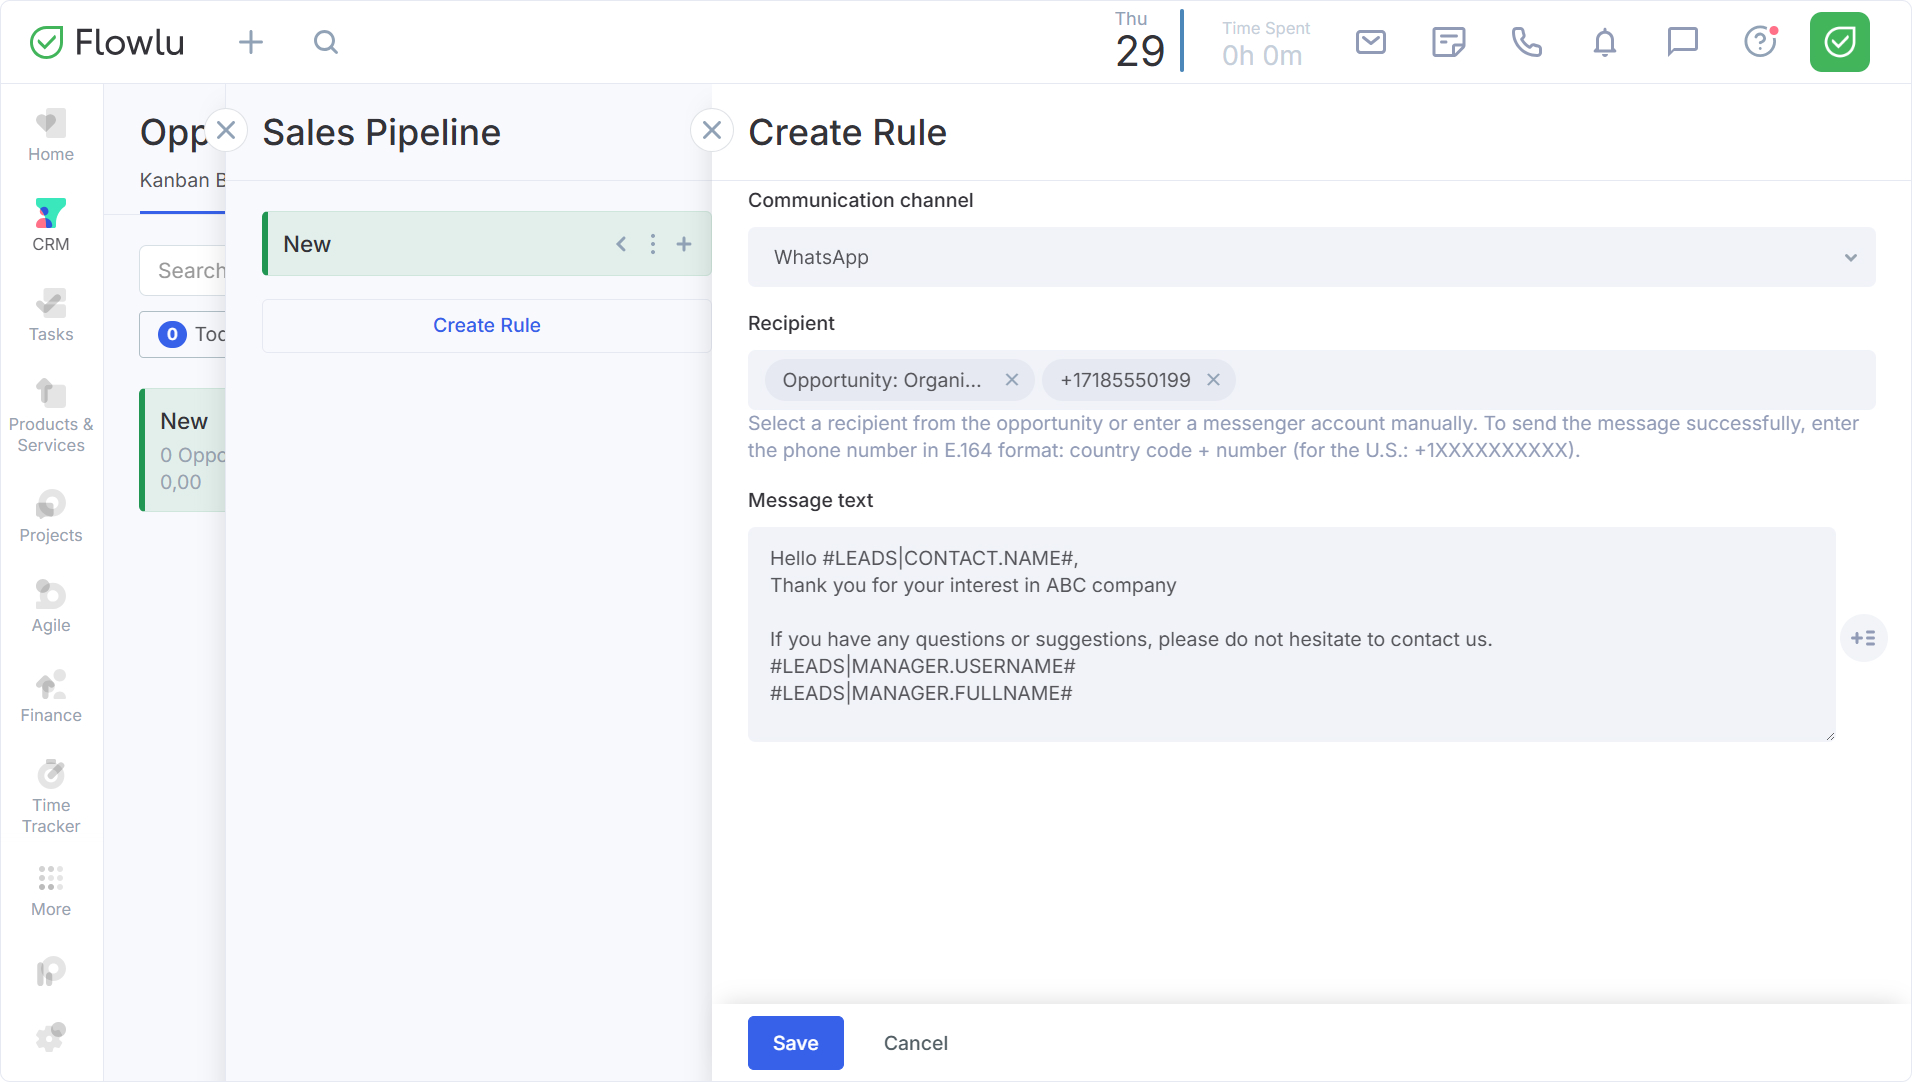Open the notes icon in header
This screenshot has width=1912, height=1082.
click(x=1448, y=42)
